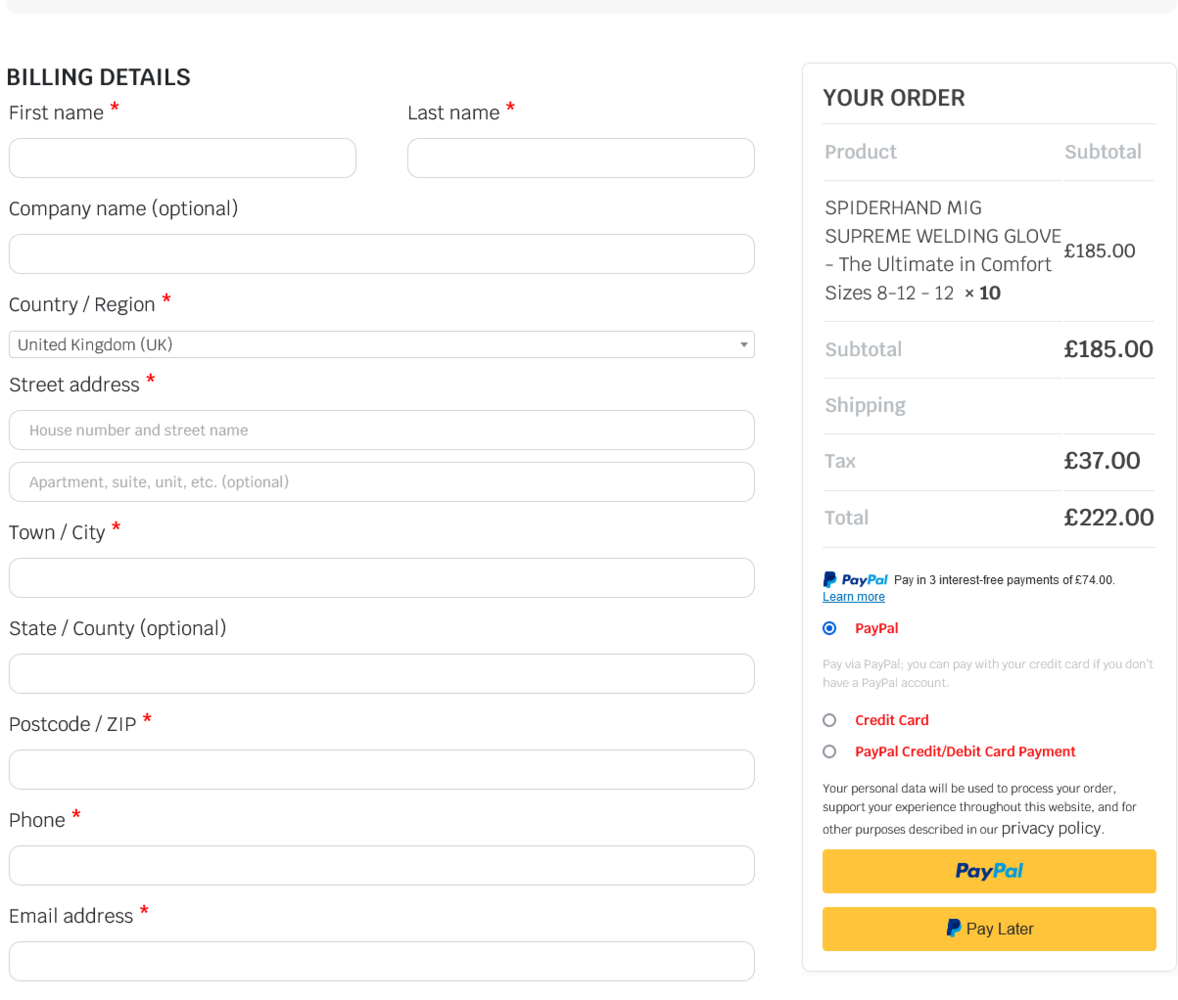
Task: Focus the Town / City field
Action: pyautogui.click(x=381, y=578)
